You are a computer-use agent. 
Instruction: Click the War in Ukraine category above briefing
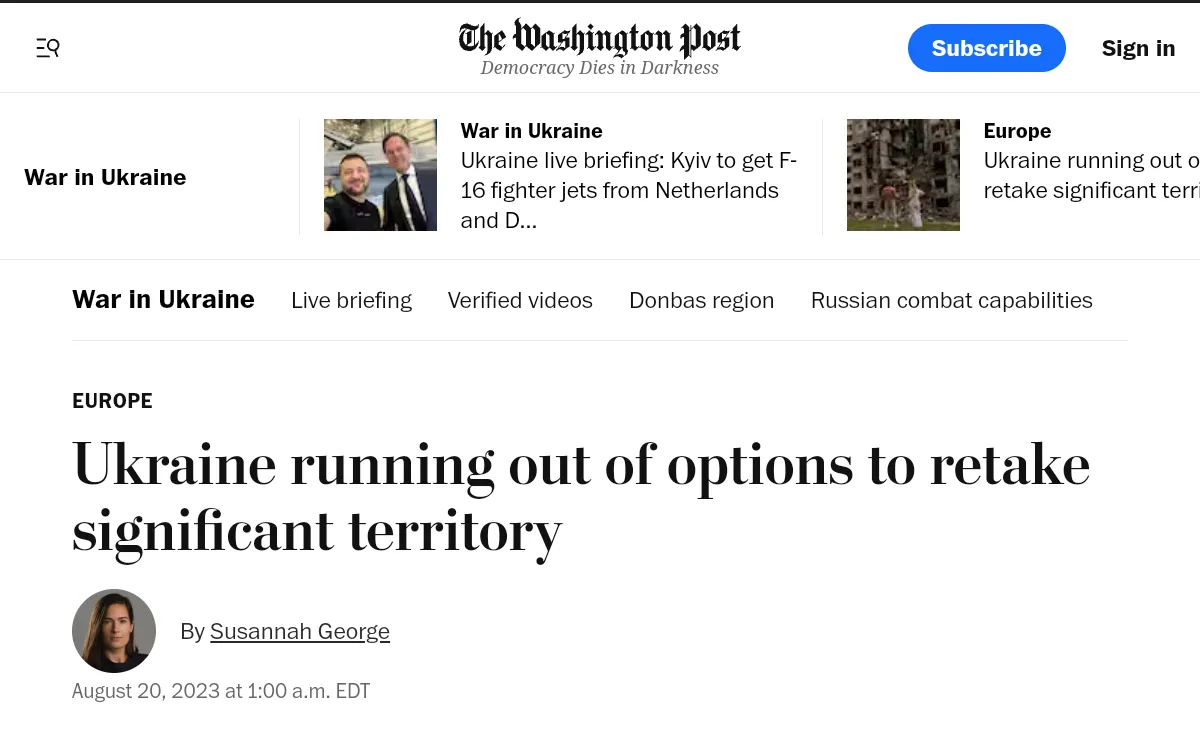[531, 131]
